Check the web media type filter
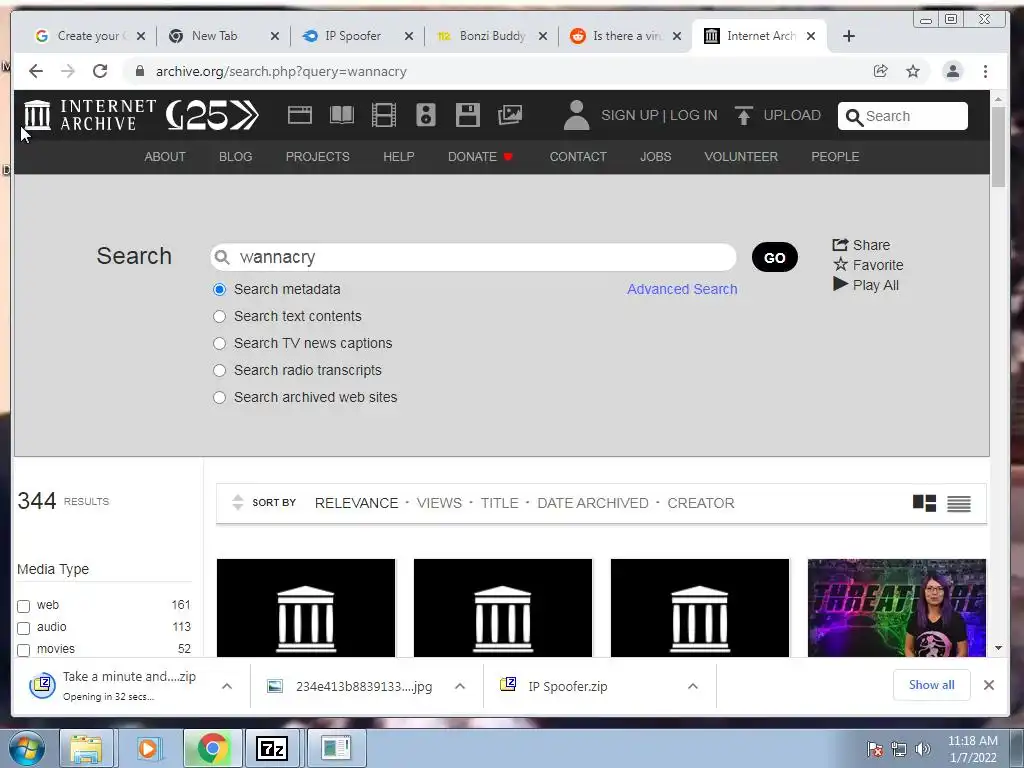This screenshot has height=768, width=1024. [x=24, y=606]
